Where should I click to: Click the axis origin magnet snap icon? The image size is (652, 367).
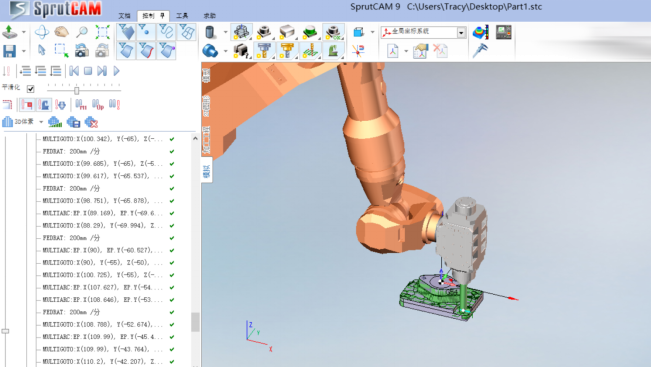coord(358,51)
